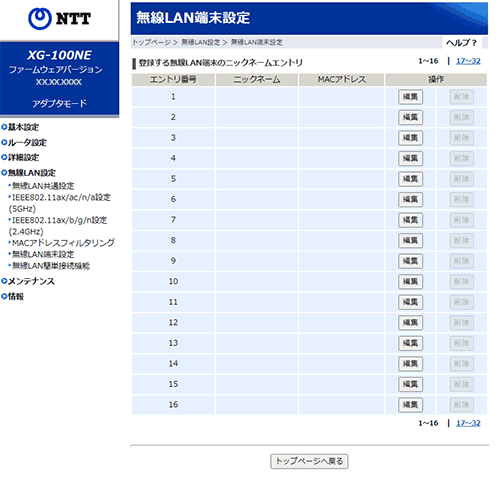500x478 pixels.
Task: Click 編集 button for entry 1
Action: 410,97
